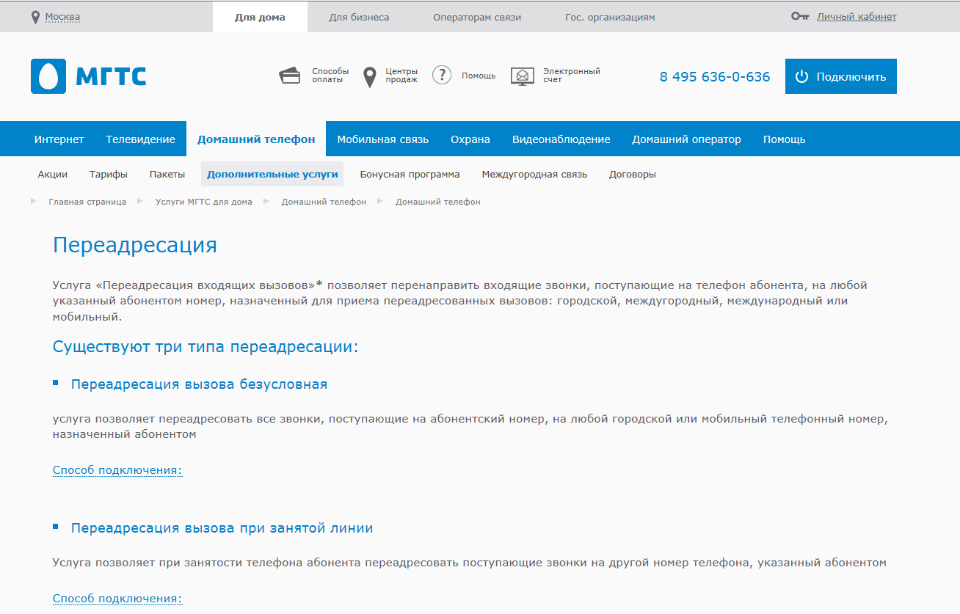Viewport: 960px width, 614px height.
Task: Open the Пакеты submenu item
Action: pos(167,174)
